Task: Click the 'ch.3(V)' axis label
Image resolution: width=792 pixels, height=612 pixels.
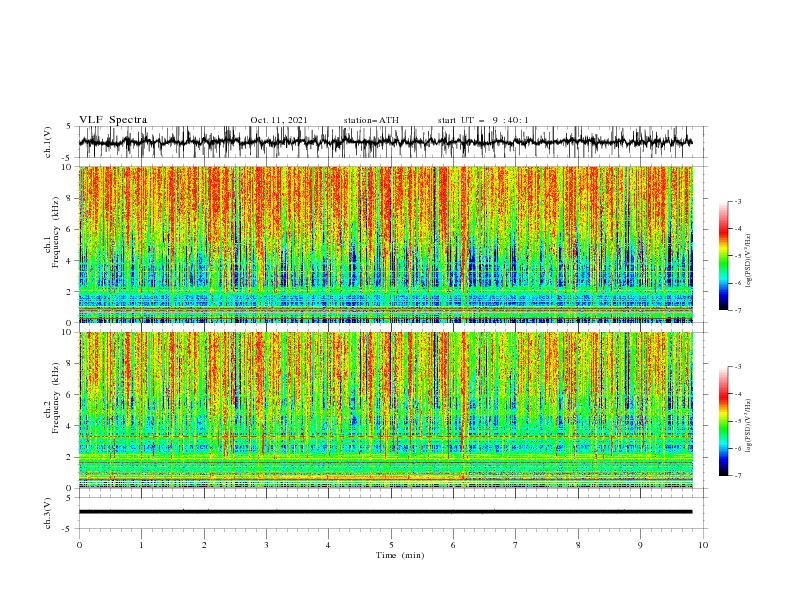Action: [48, 513]
